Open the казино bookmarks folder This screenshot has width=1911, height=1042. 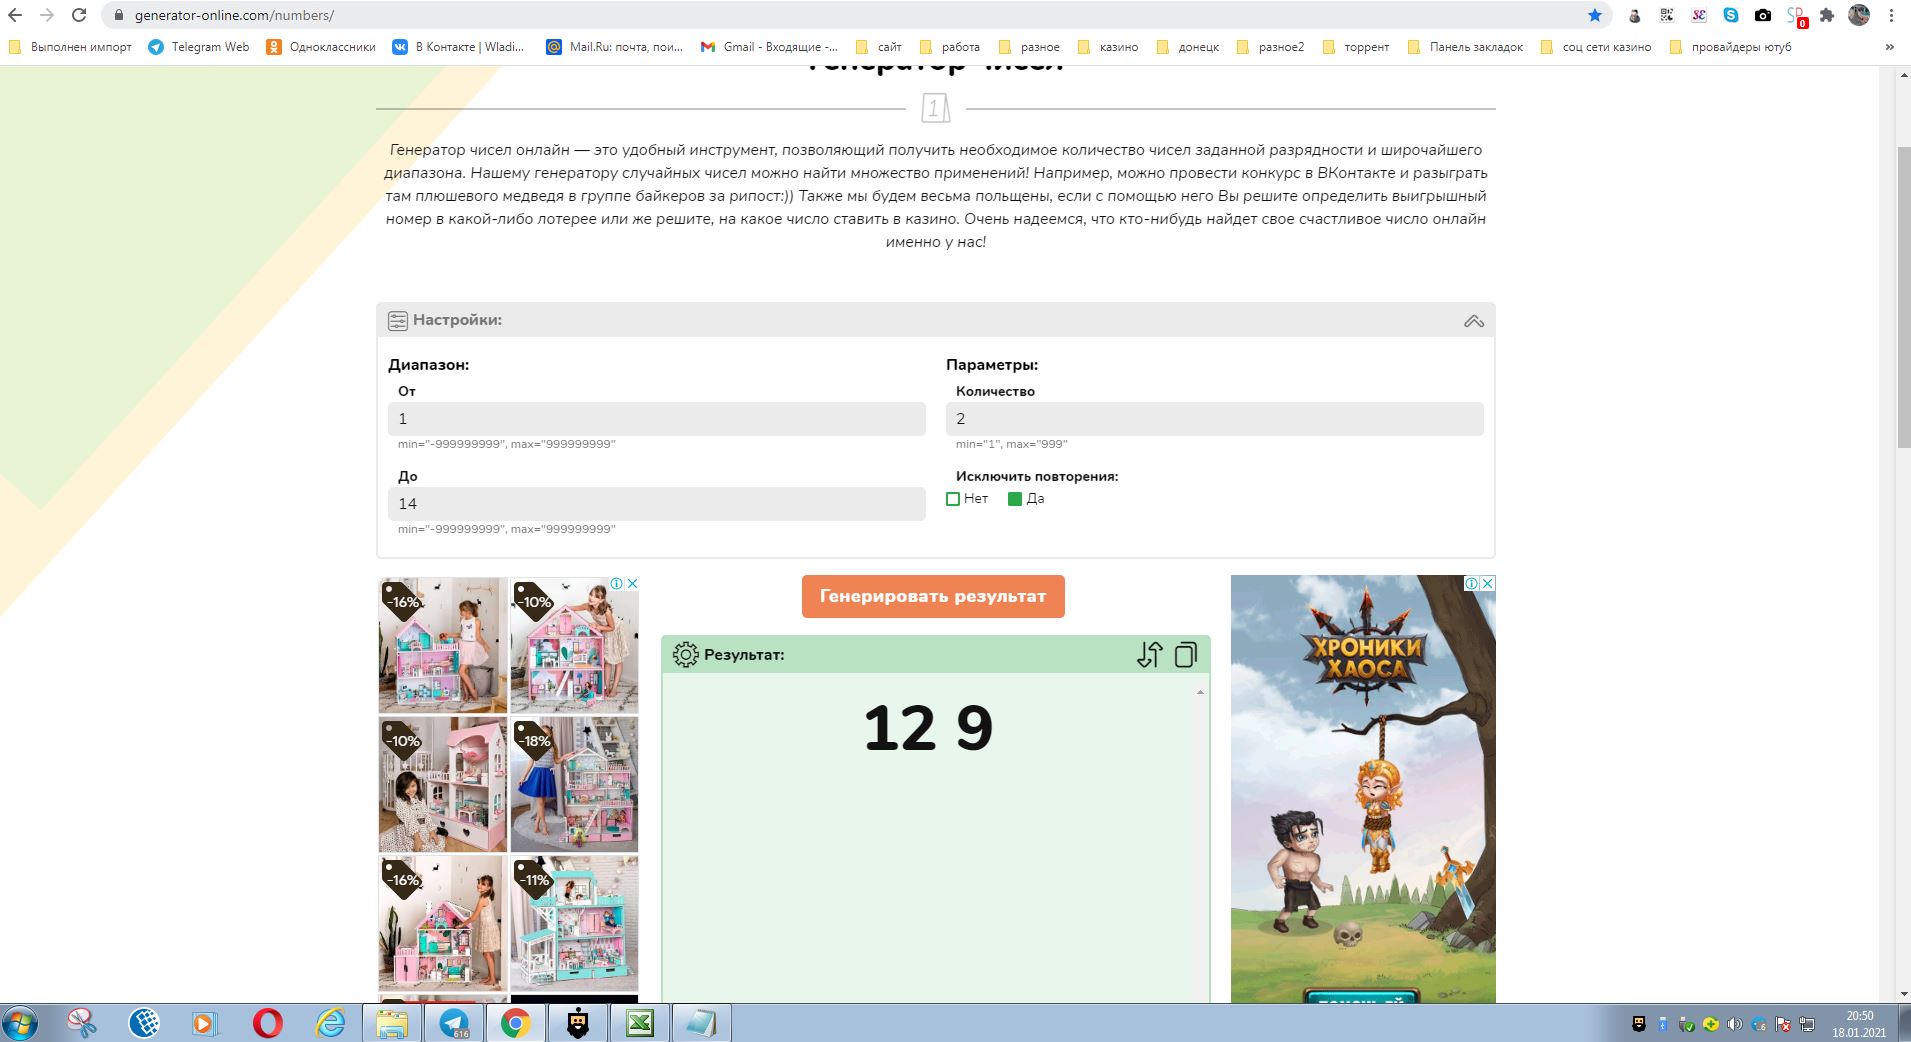pos(1108,47)
